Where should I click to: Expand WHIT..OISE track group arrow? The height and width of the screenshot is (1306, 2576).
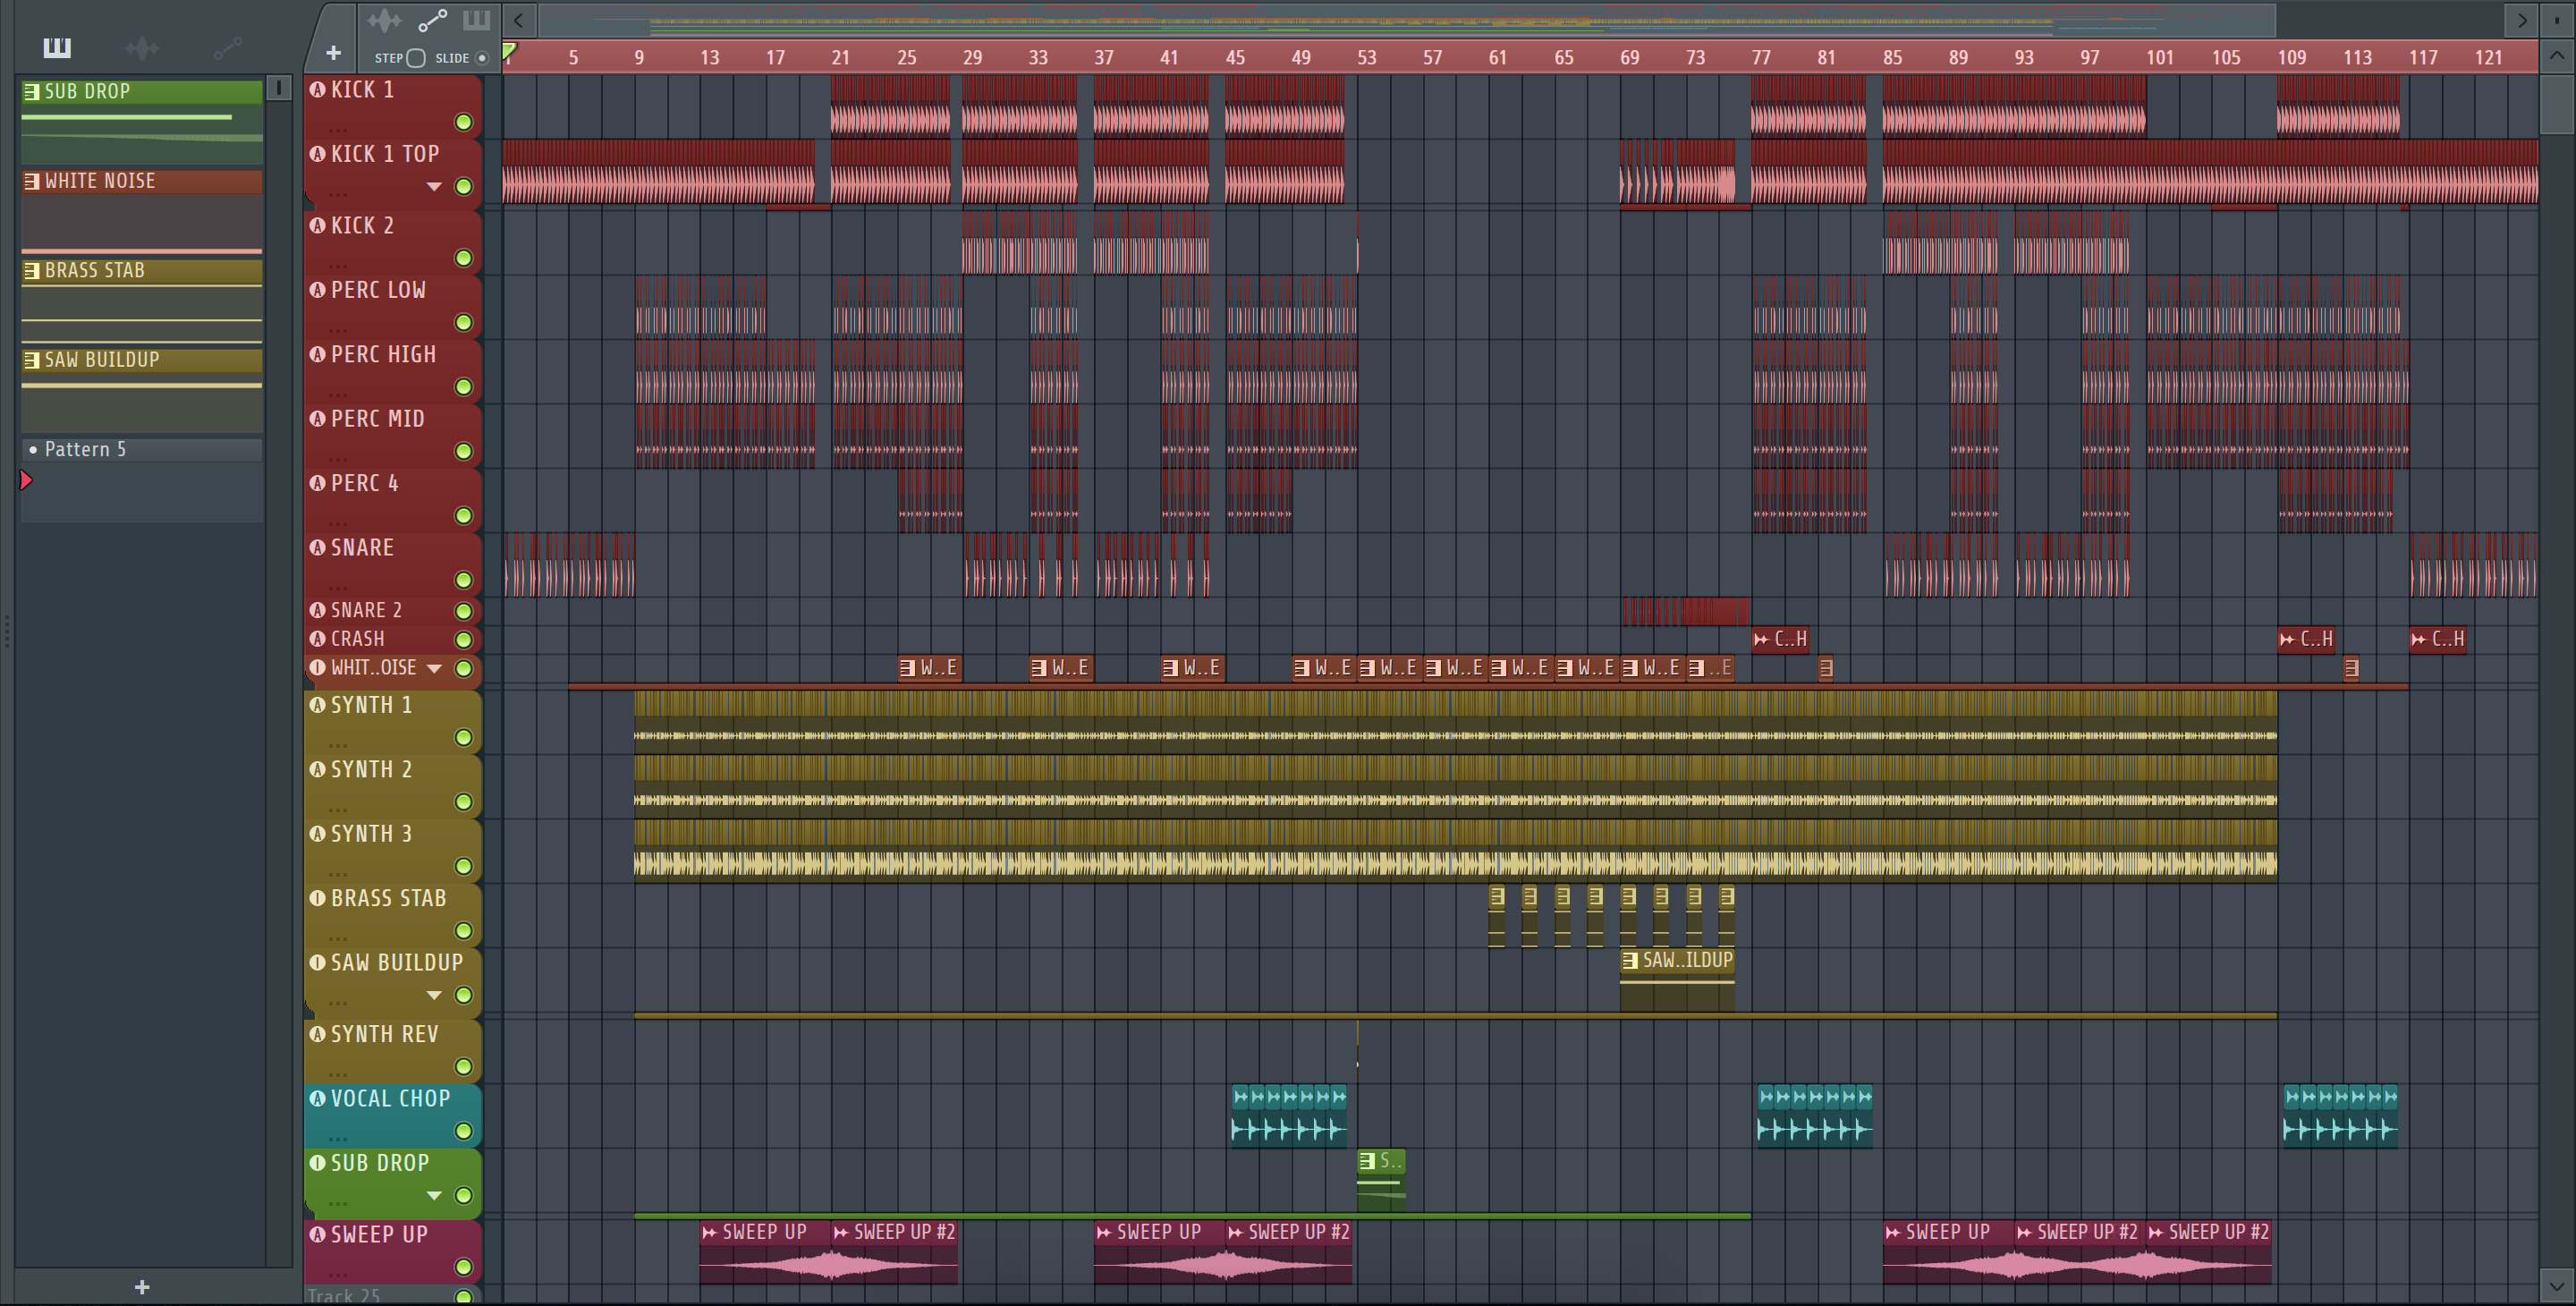pyautogui.click(x=434, y=668)
